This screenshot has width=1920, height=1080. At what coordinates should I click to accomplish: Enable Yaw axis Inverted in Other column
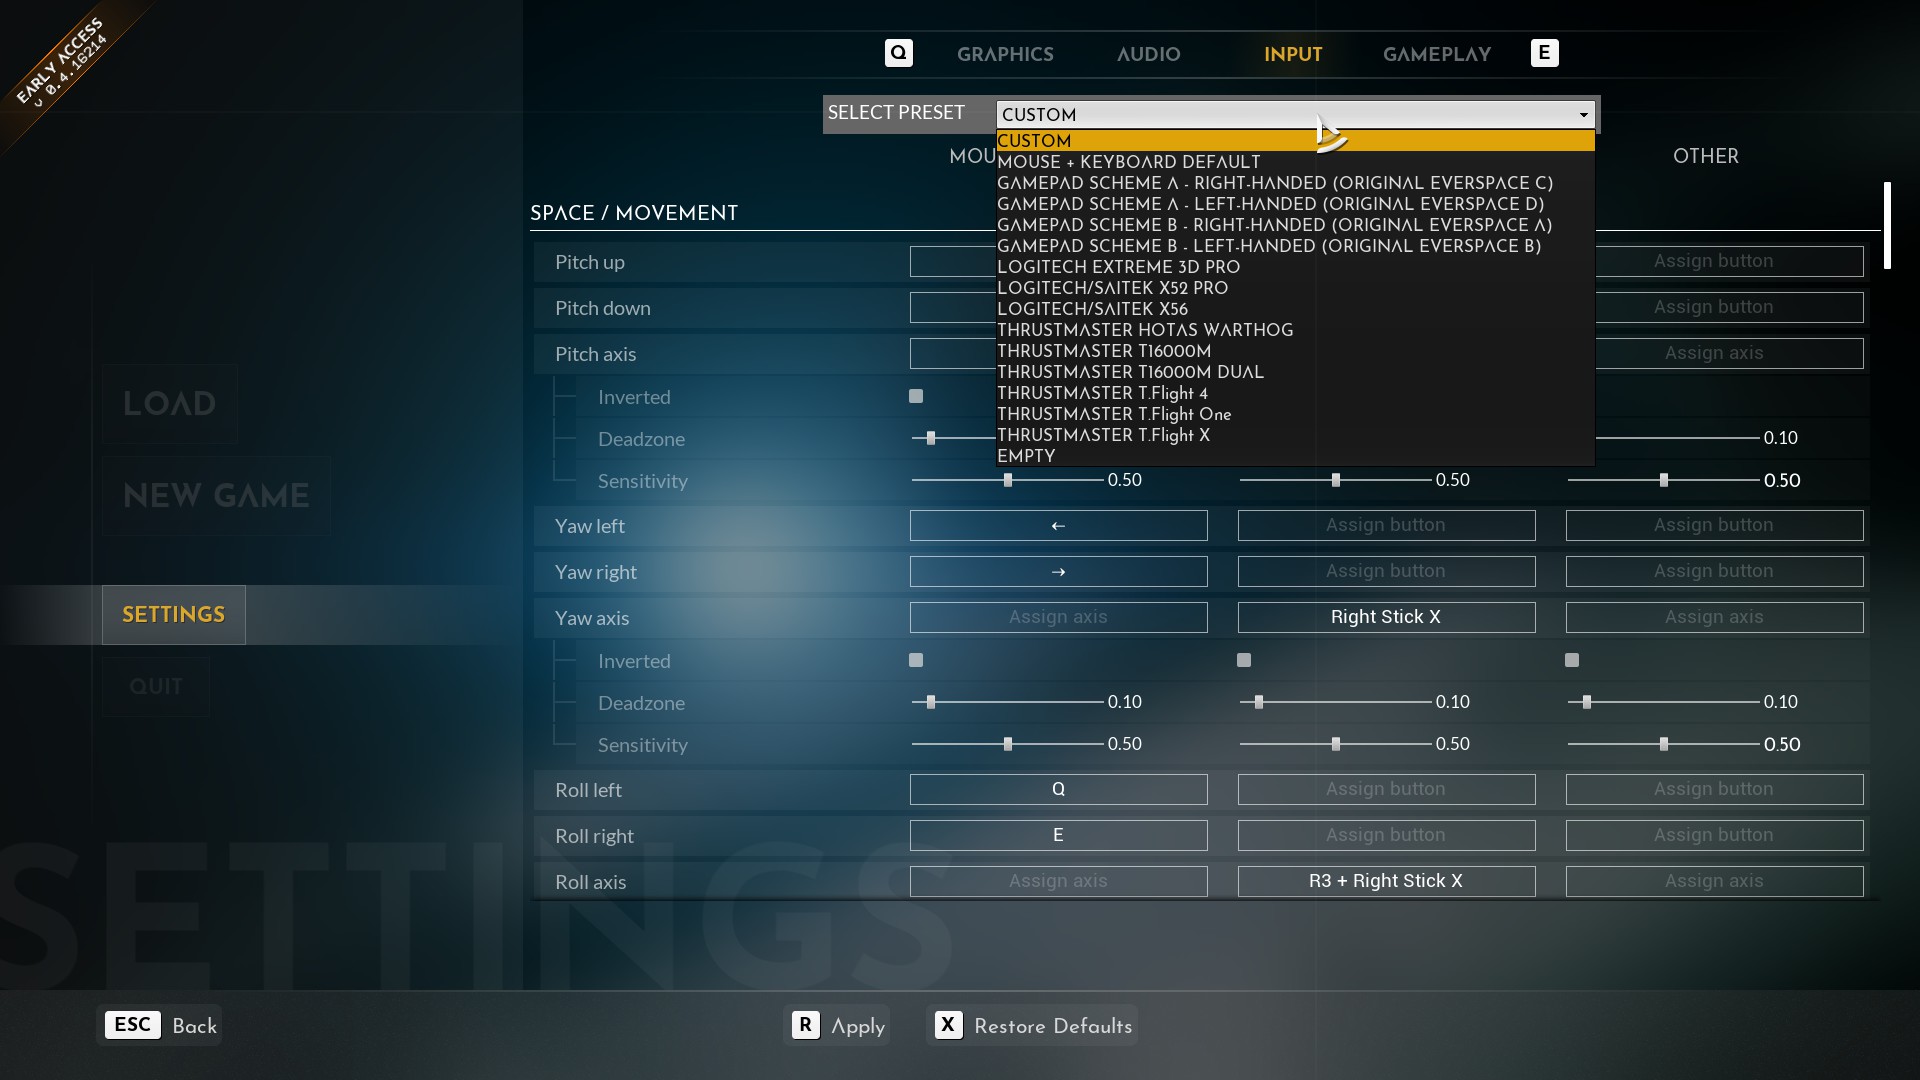[x=1572, y=661]
